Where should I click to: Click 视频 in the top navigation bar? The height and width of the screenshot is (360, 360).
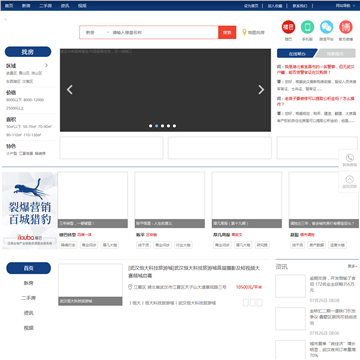tap(82, 6)
